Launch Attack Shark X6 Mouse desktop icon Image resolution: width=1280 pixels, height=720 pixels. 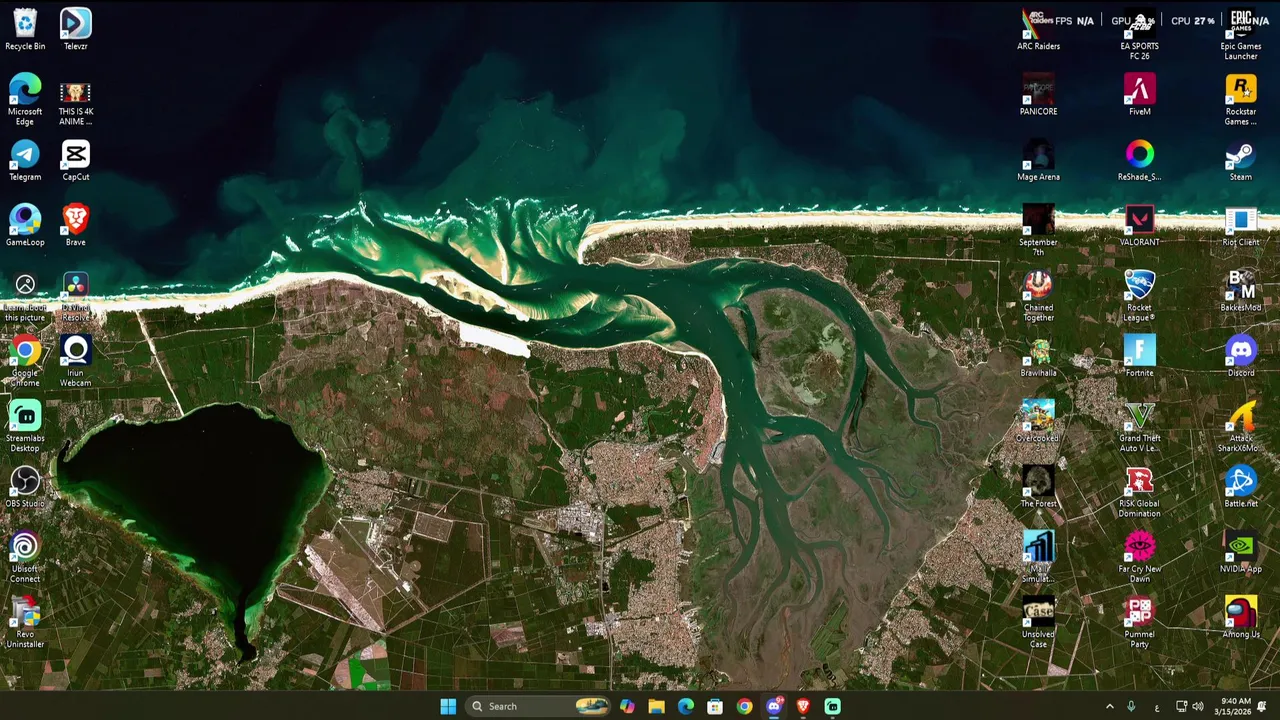[x=1240, y=426]
